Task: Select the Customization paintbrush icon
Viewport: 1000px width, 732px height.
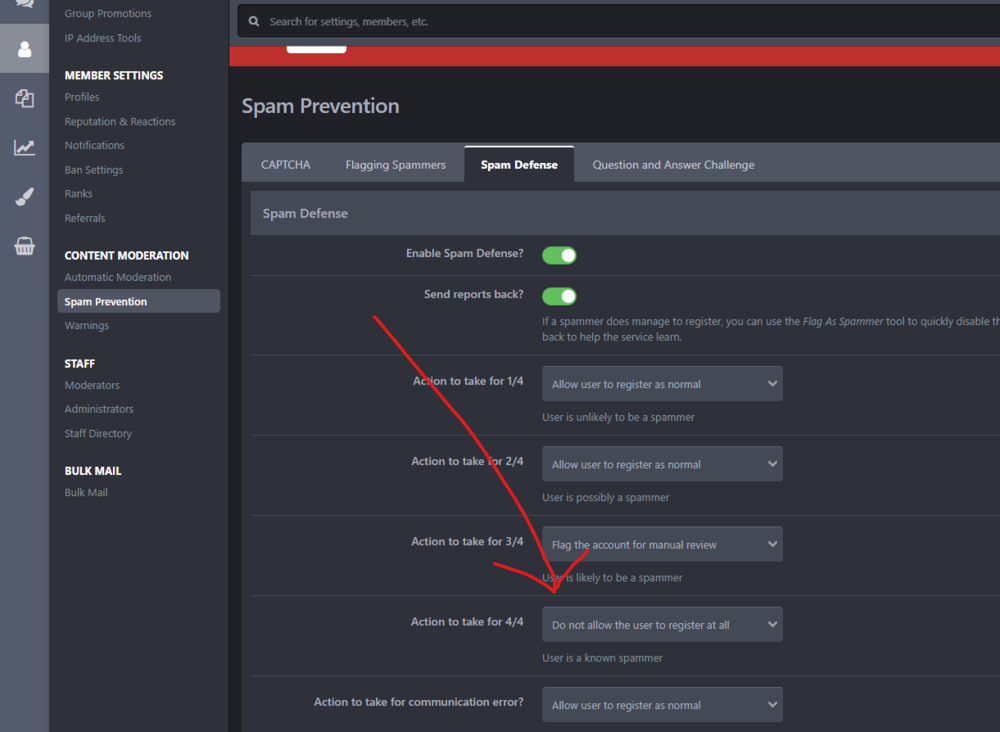Action: point(24,197)
